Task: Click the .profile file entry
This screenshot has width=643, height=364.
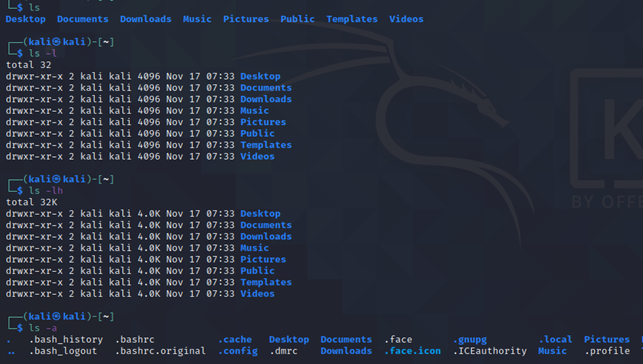Action: [x=607, y=351]
